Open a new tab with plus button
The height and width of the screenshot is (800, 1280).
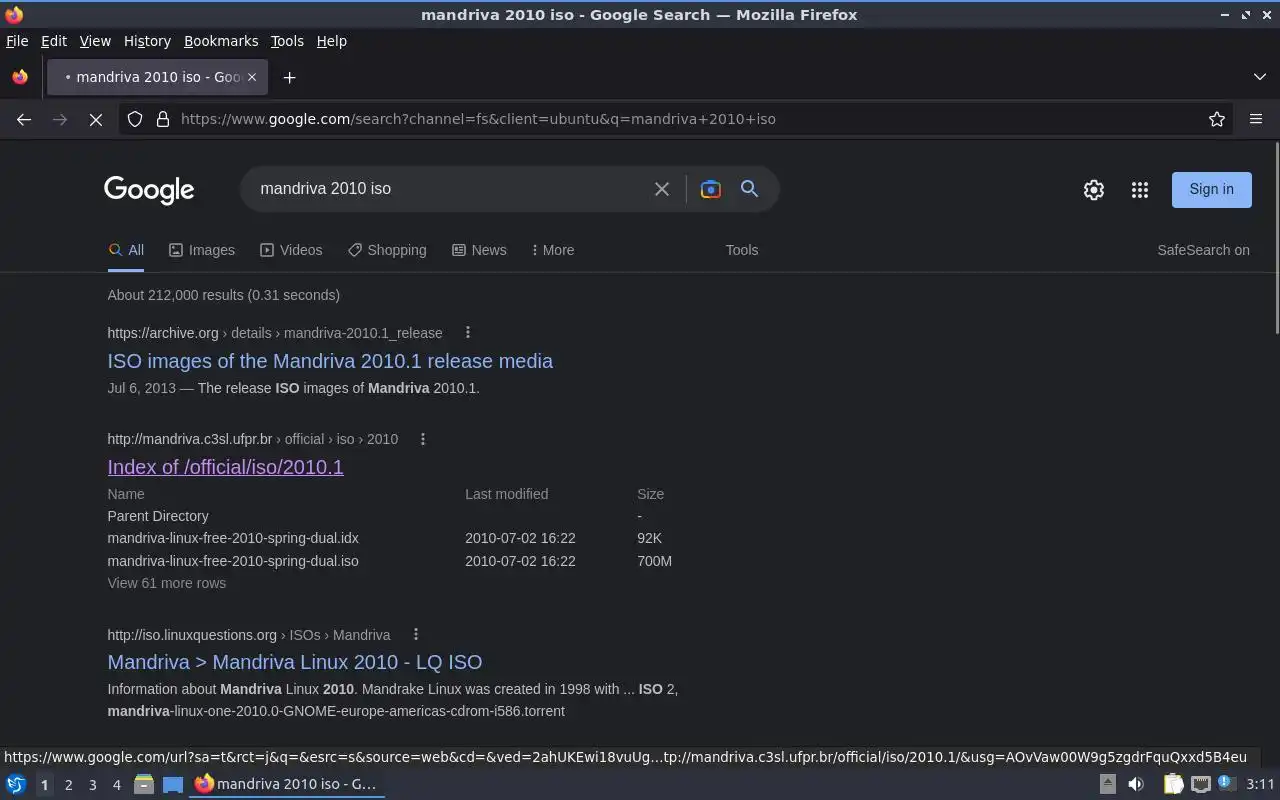coord(289,77)
